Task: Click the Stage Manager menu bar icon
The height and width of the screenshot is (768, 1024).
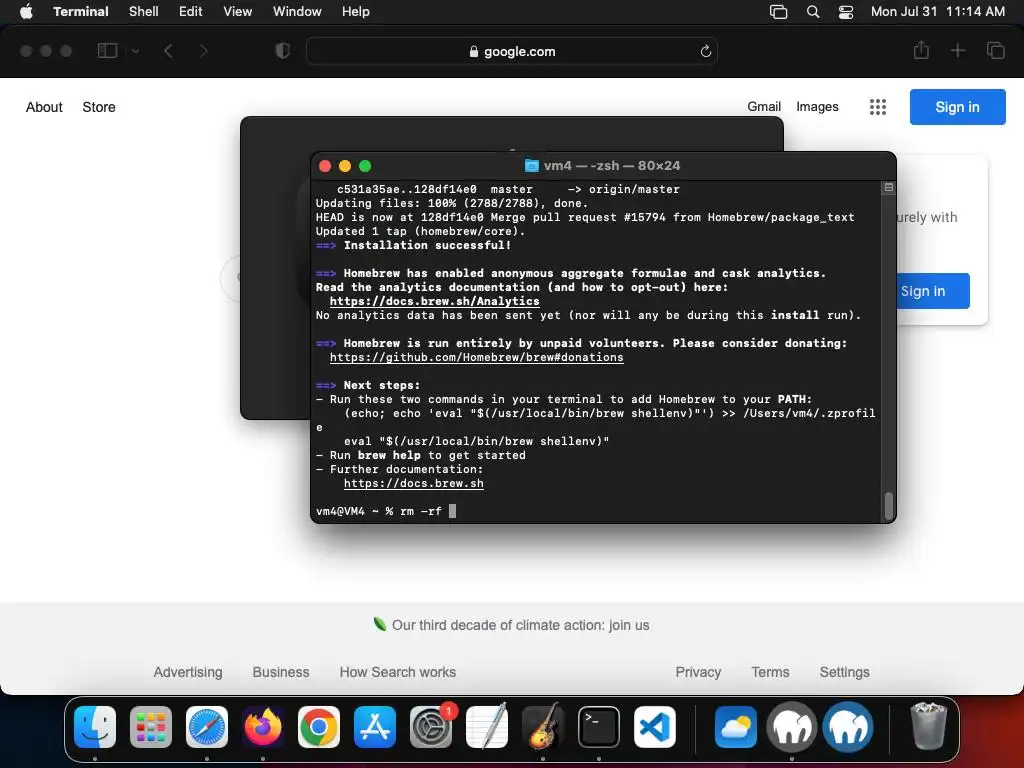Action: (778, 11)
